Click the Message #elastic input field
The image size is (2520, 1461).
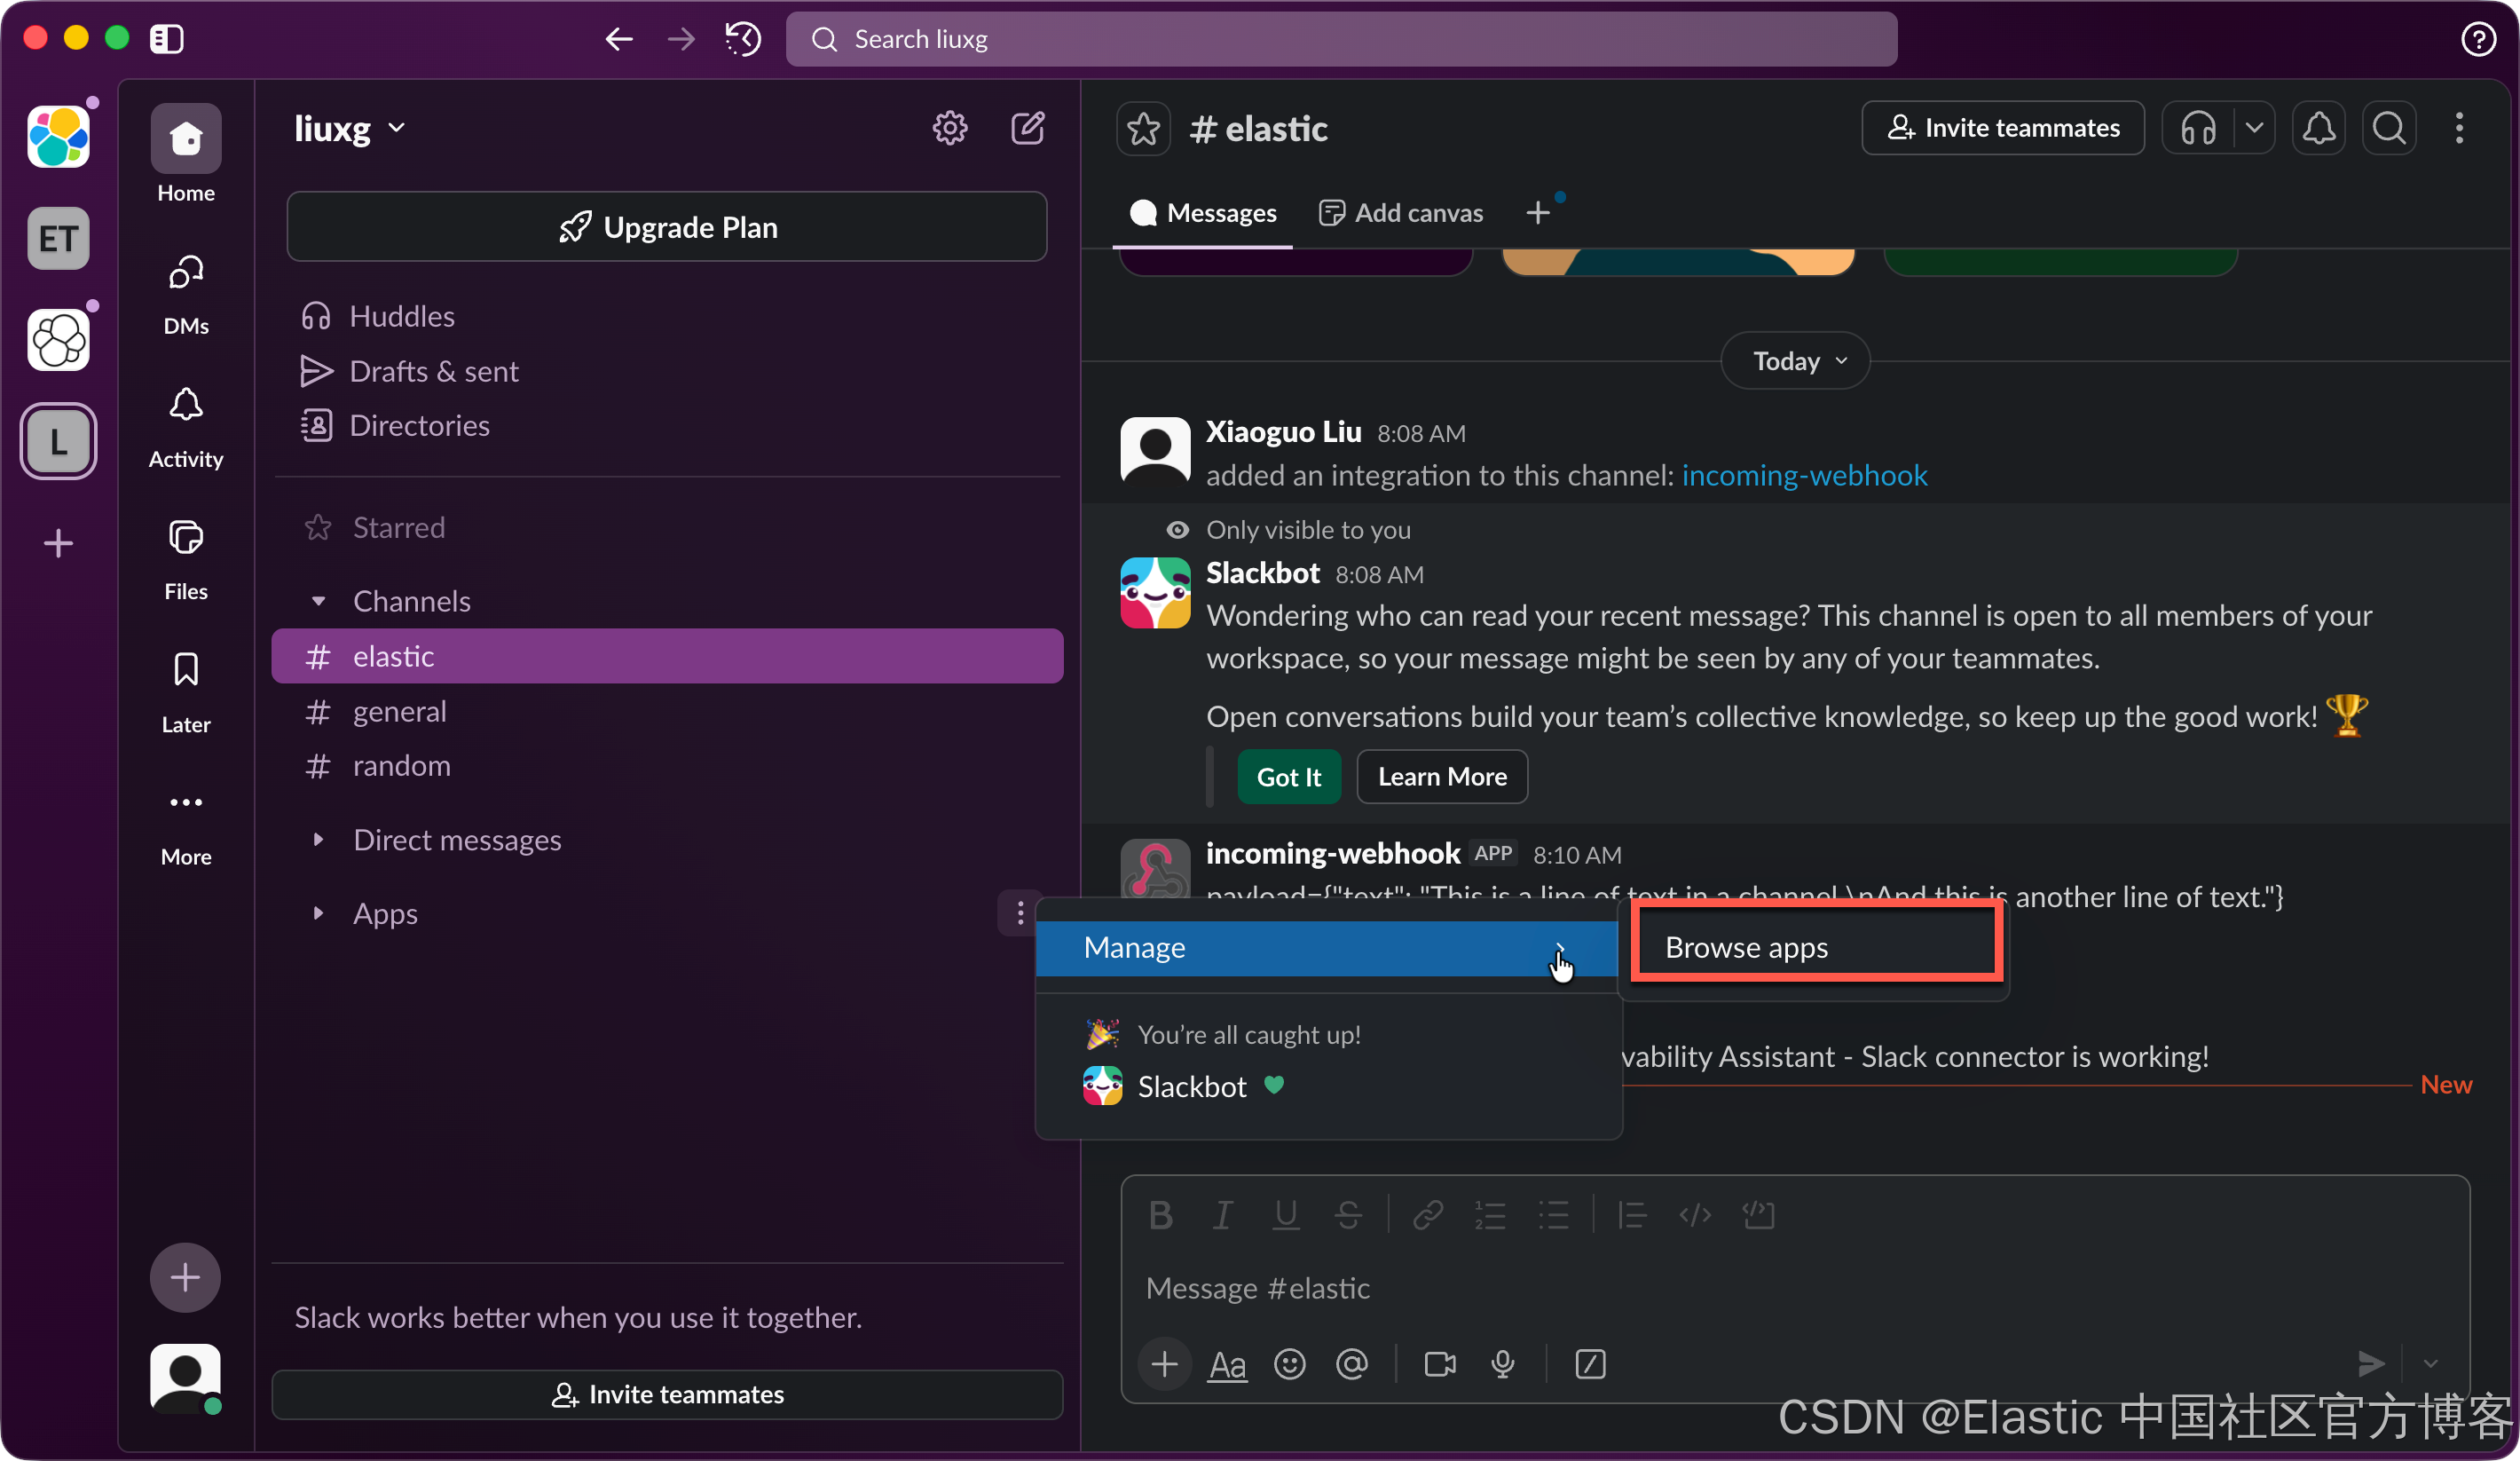pyautogui.click(x=1700, y=1288)
